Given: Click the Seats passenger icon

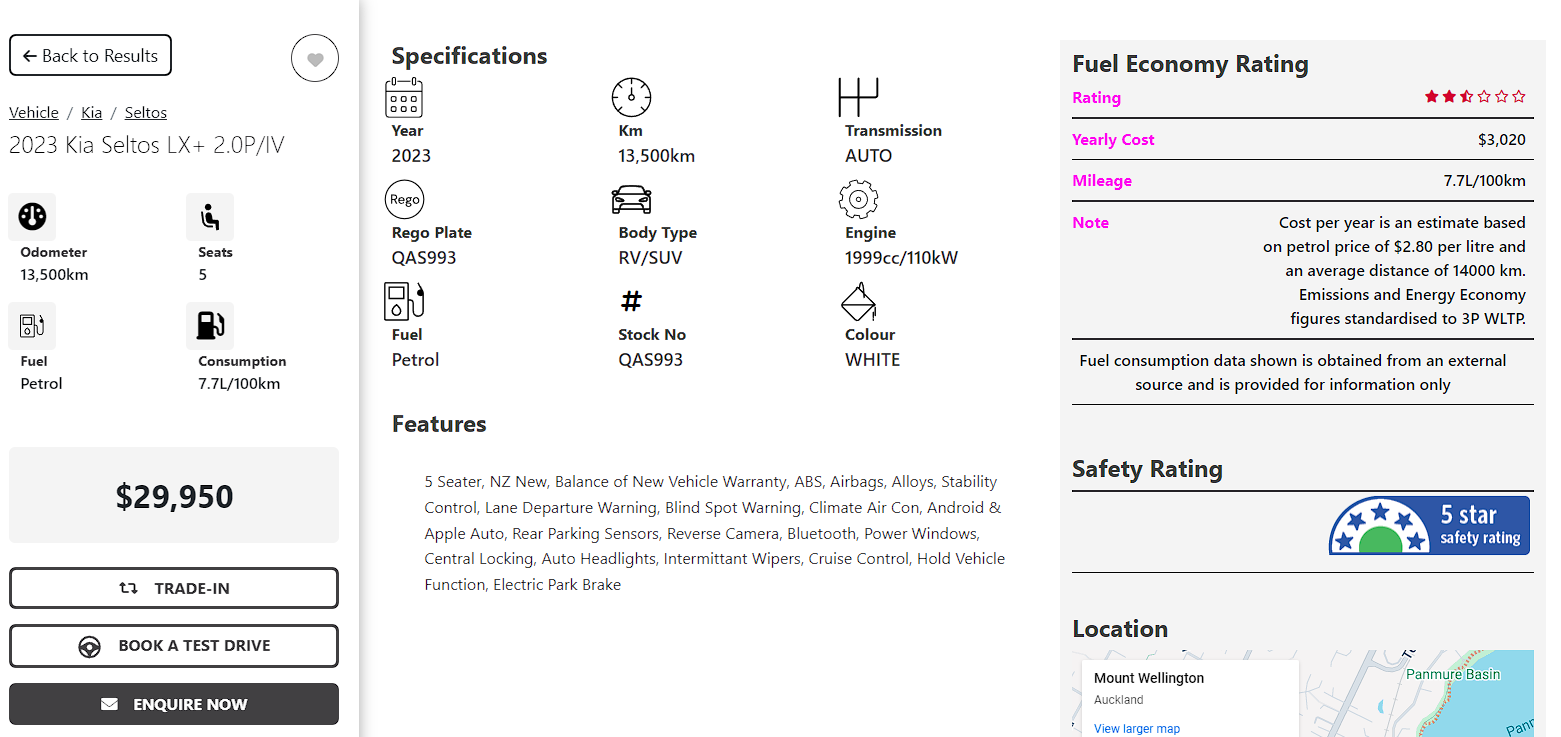Looking at the screenshot, I should point(210,217).
